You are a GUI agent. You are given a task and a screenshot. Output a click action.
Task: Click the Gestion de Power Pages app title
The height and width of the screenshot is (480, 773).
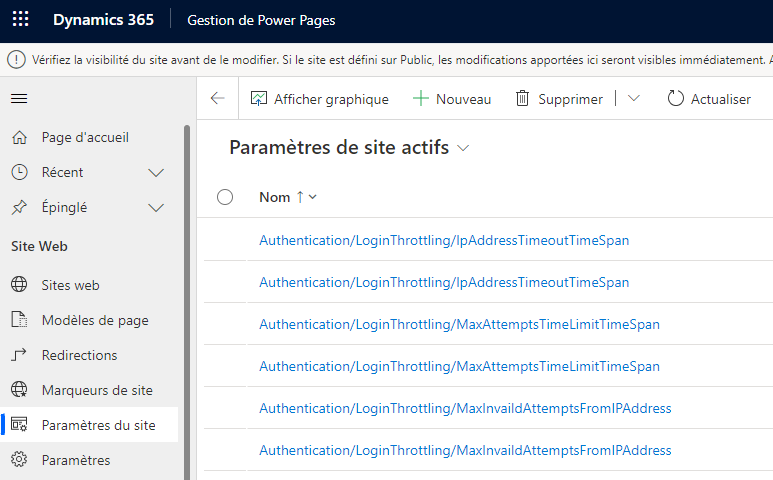tap(261, 20)
